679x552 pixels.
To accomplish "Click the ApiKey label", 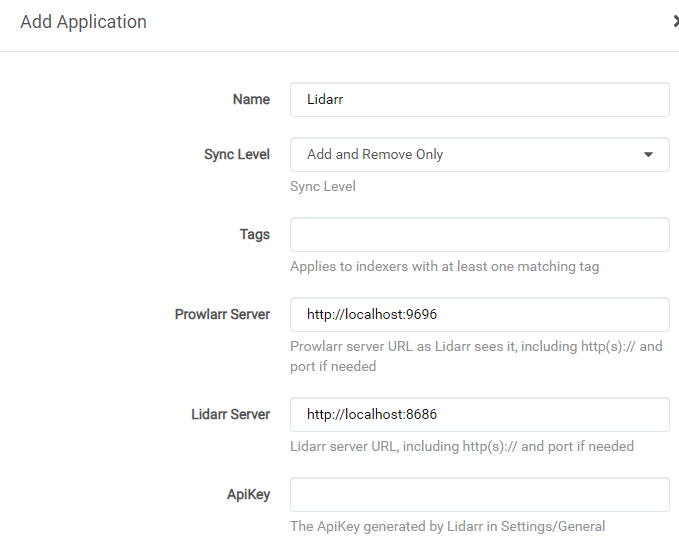I will [249, 494].
